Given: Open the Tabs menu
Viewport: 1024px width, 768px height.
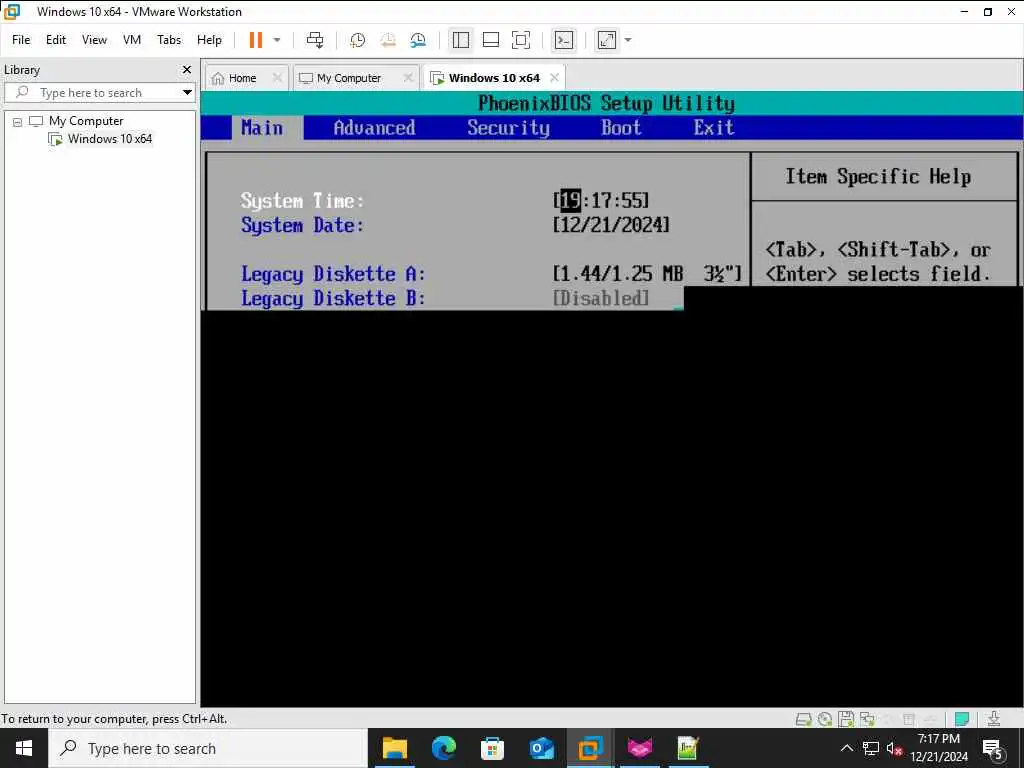Looking at the screenshot, I should [x=169, y=40].
